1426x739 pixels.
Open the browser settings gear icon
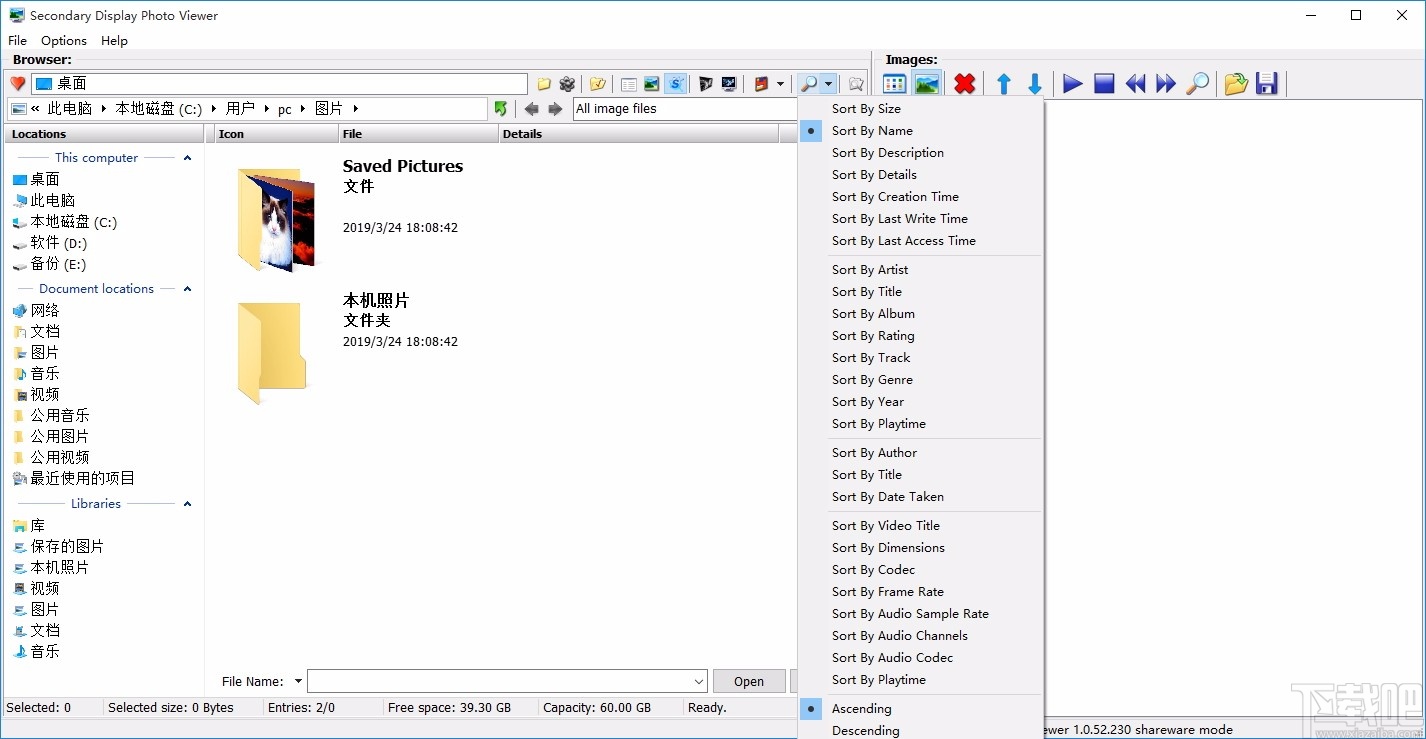coord(567,84)
